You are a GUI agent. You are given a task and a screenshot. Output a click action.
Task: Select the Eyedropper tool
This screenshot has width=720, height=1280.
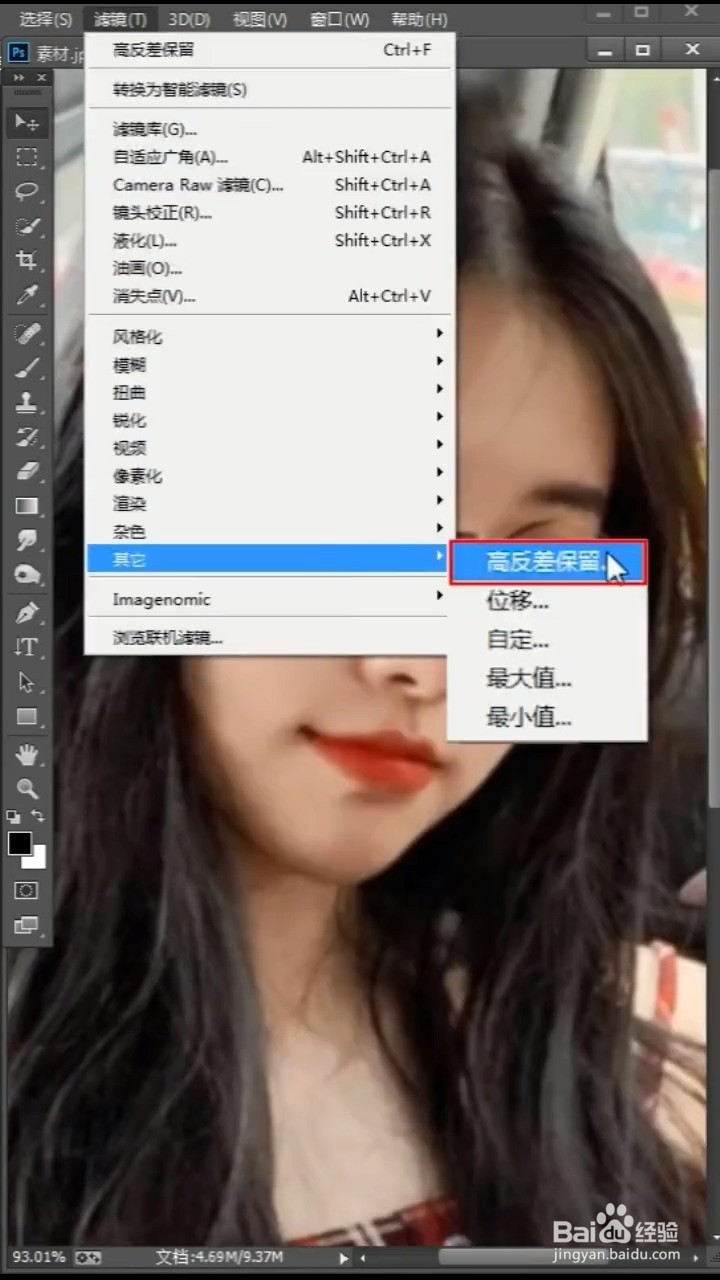[27, 295]
